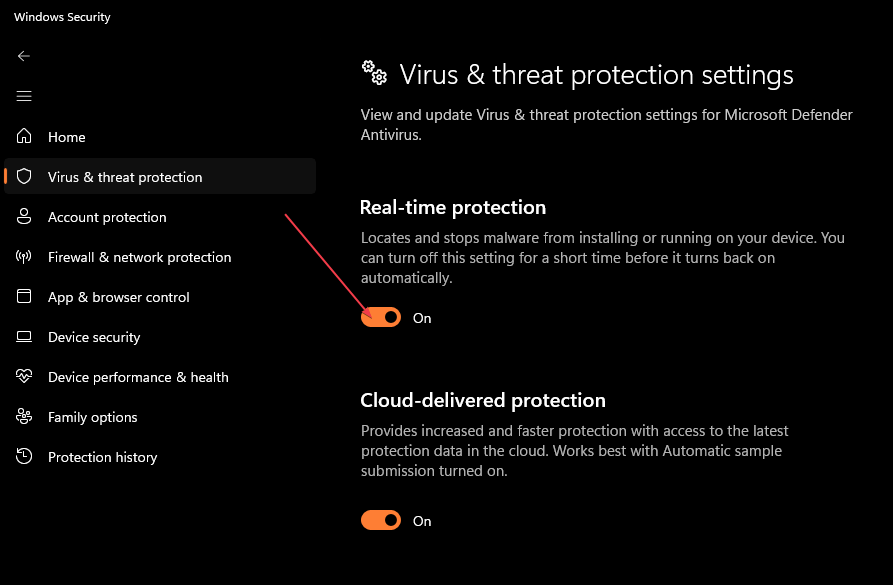Turn off Real-time protection

tap(380, 317)
